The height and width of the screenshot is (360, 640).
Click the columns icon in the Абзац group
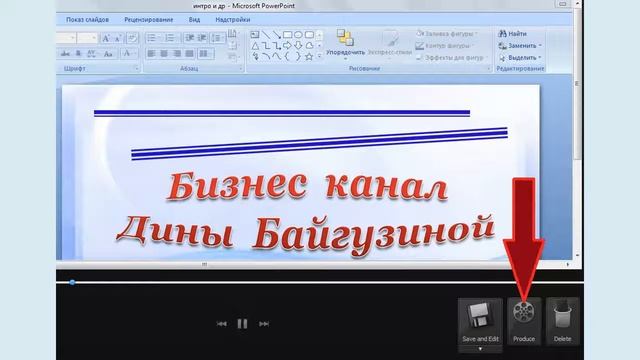[205, 53]
